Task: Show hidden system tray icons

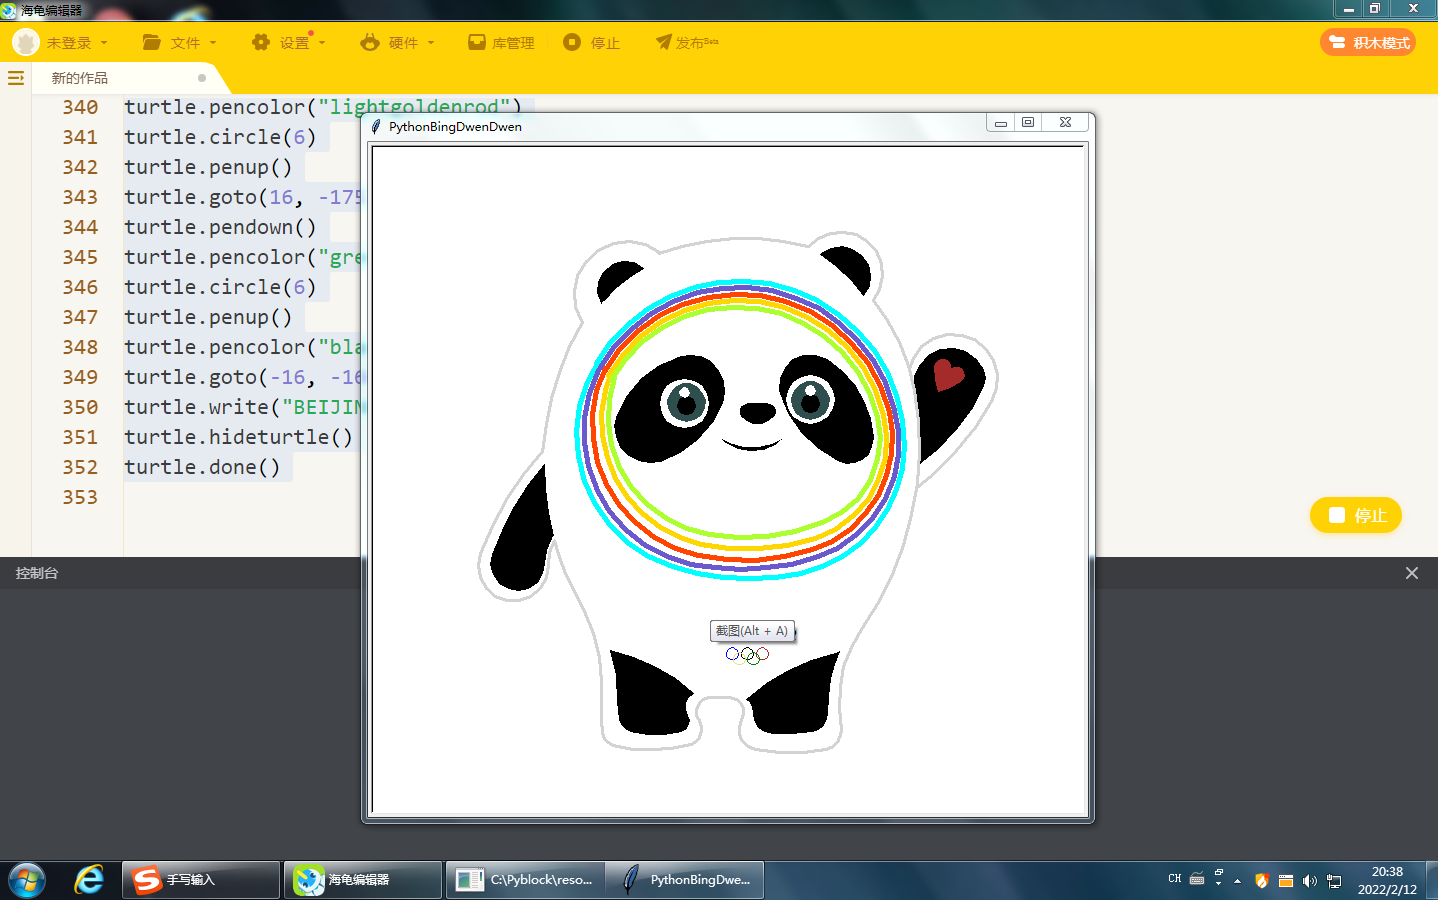Action: pos(1238,881)
